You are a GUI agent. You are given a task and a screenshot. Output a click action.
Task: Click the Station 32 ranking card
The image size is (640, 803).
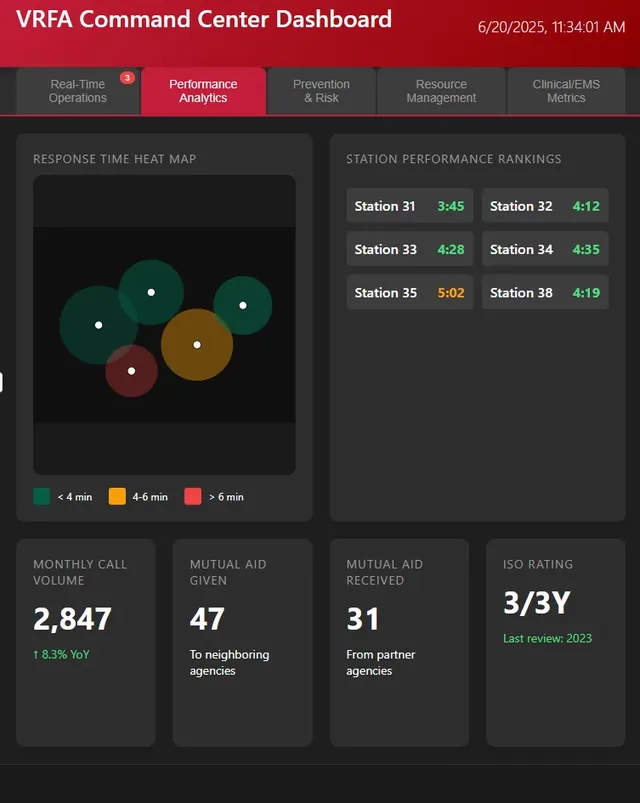click(x=545, y=206)
